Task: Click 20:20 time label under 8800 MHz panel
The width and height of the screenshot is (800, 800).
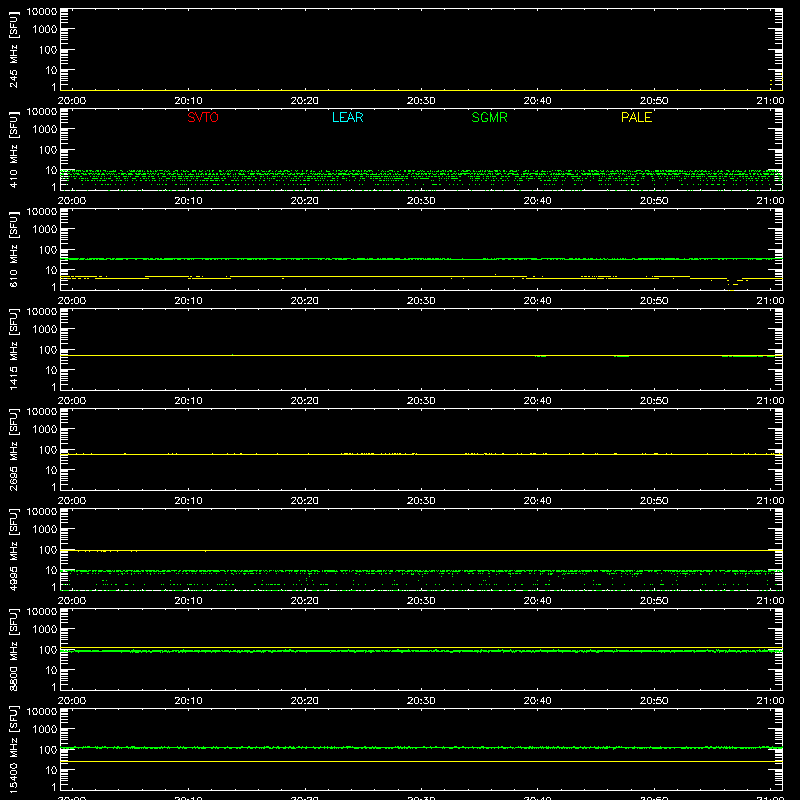Action: point(305,701)
